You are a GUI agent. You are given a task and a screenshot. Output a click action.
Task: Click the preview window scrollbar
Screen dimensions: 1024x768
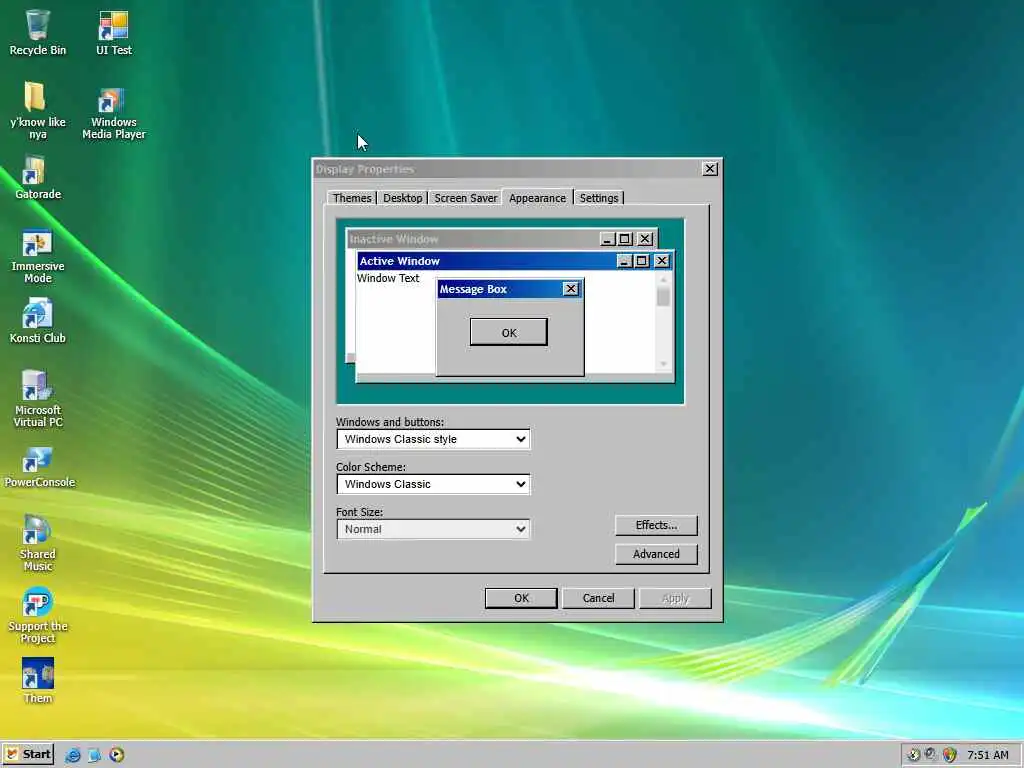point(663,320)
